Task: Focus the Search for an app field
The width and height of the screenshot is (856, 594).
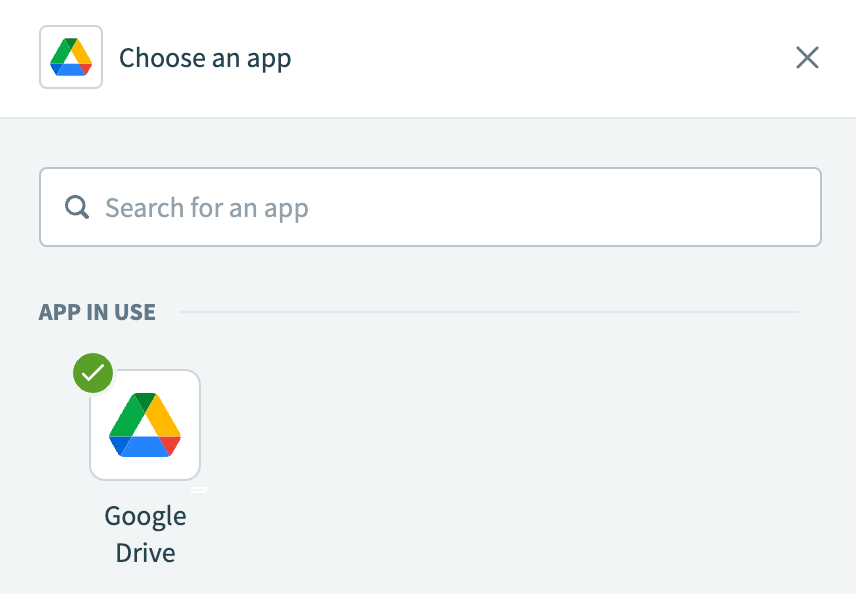Action: tap(430, 207)
